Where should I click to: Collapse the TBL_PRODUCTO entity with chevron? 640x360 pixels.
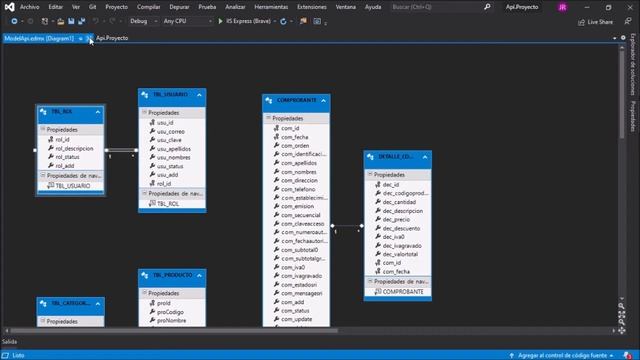pos(199,276)
